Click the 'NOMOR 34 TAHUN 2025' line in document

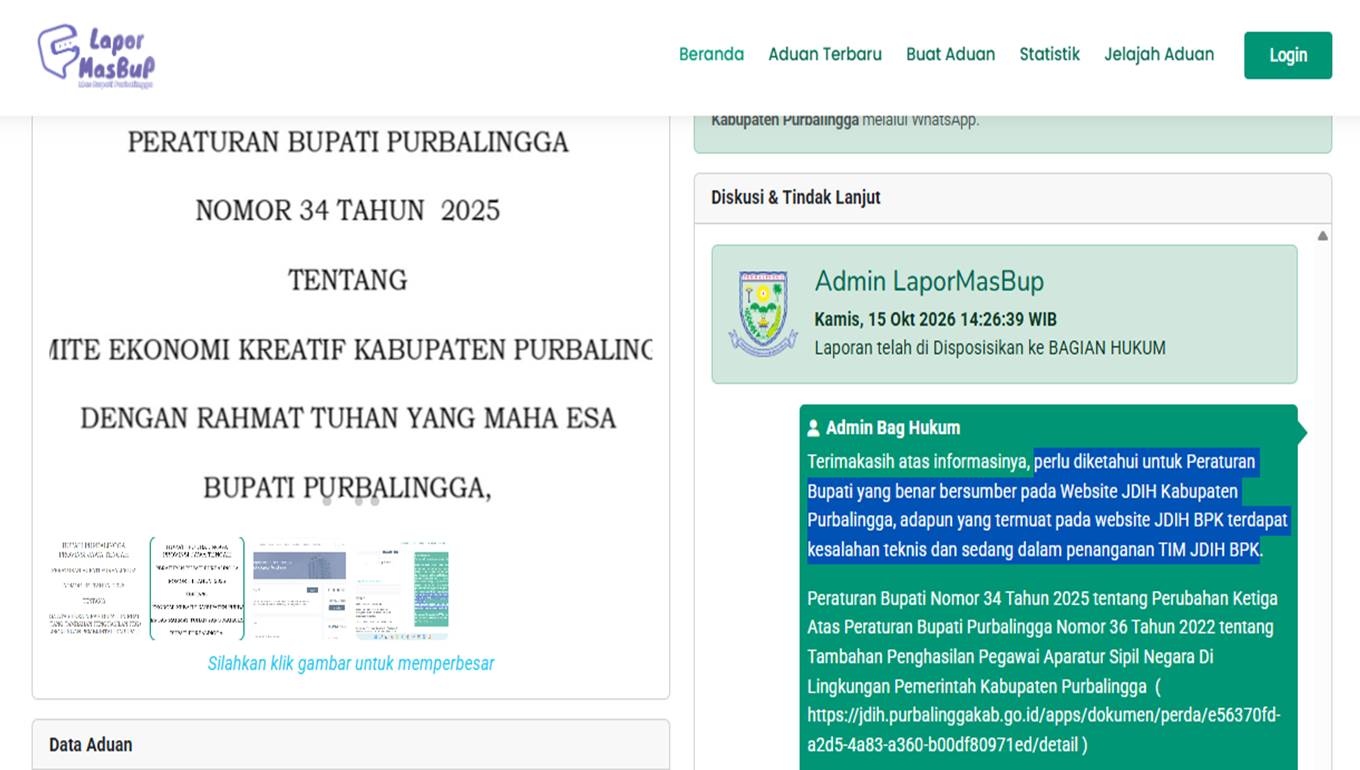[x=347, y=210]
